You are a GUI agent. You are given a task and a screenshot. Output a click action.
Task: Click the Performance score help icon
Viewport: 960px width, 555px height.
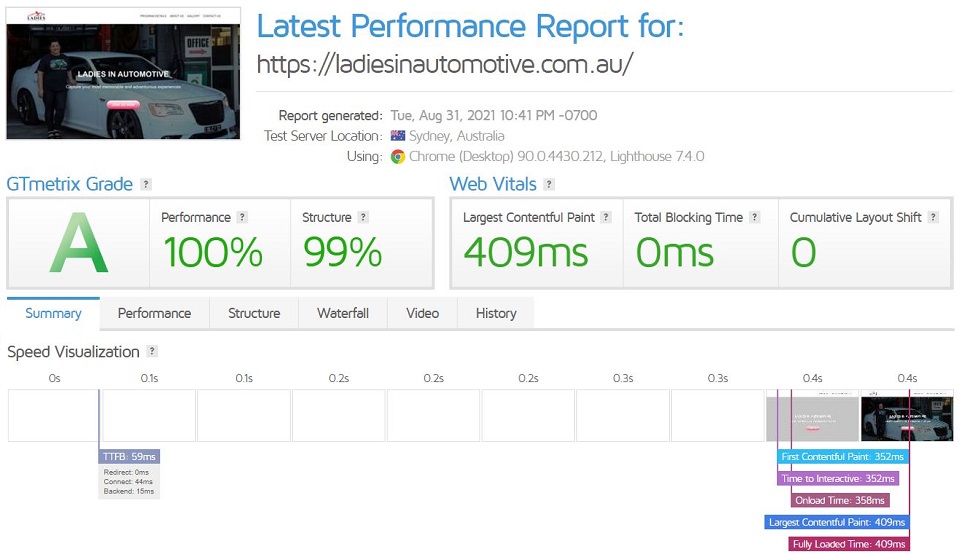[x=242, y=217]
